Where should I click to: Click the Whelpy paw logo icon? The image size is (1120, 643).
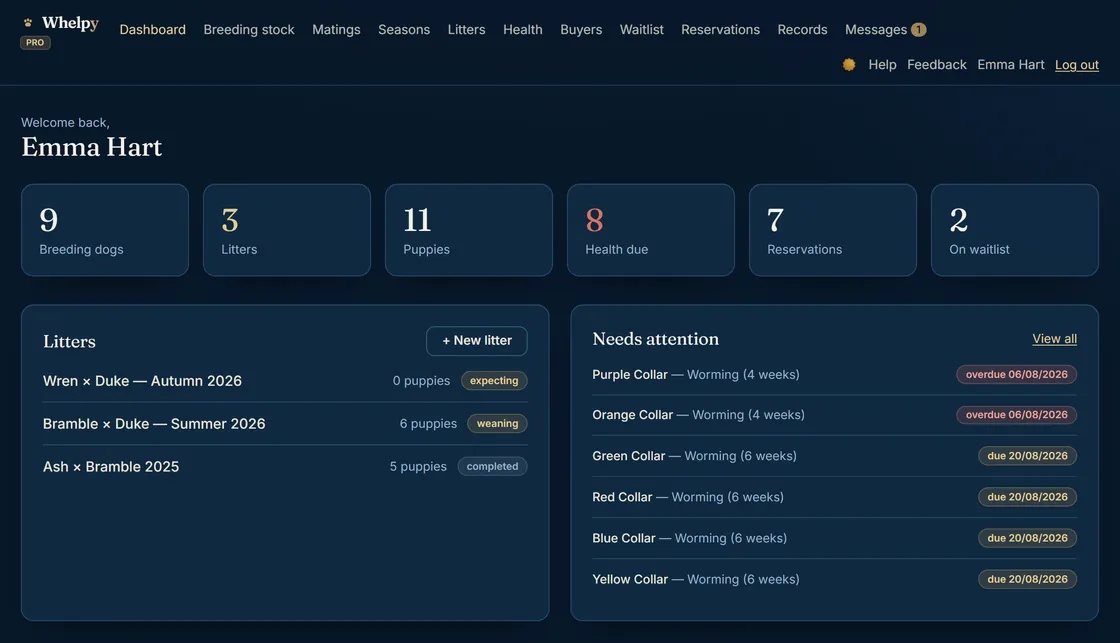pyautogui.click(x=28, y=23)
